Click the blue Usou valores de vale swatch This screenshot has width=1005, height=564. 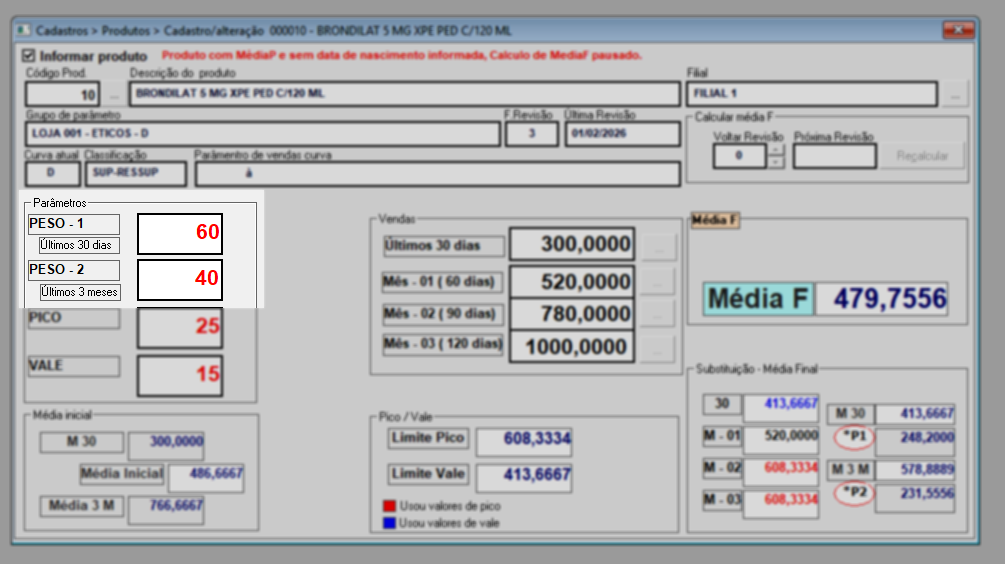[x=388, y=522]
